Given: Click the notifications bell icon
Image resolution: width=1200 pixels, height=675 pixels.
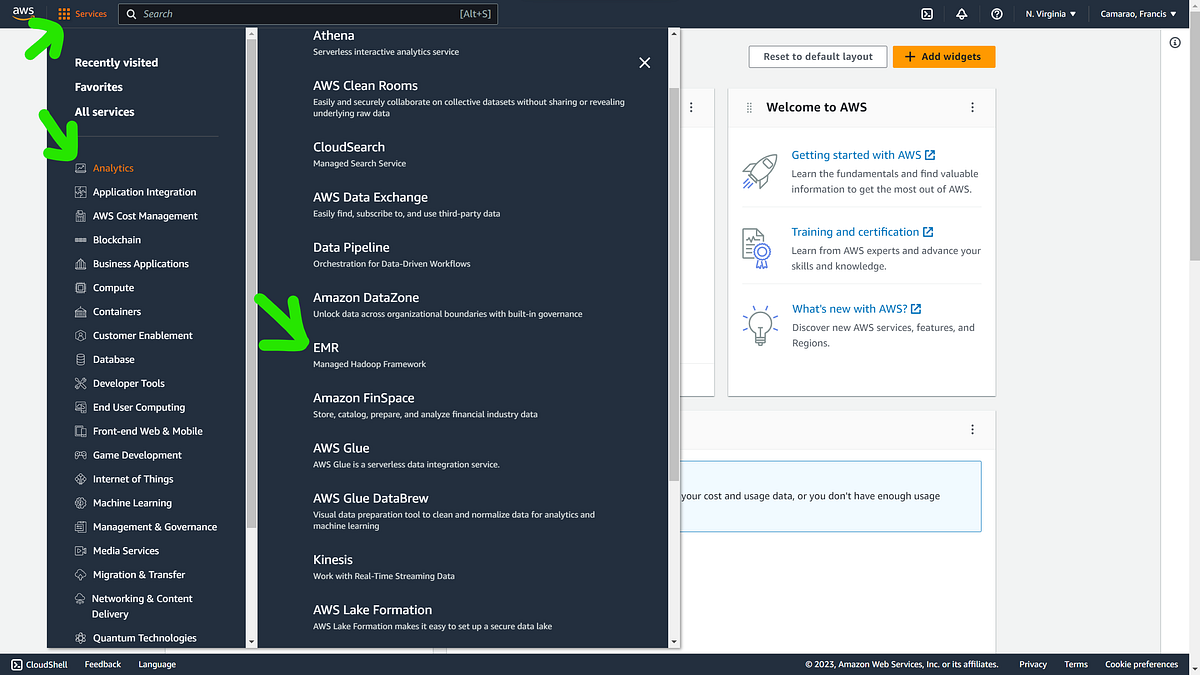Looking at the screenshot, I should click(962, 13).
